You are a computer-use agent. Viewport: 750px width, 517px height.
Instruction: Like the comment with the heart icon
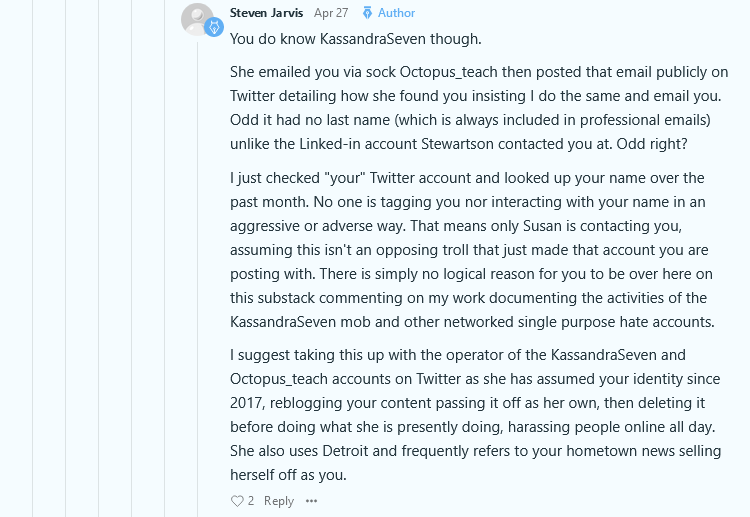(237, 501)
